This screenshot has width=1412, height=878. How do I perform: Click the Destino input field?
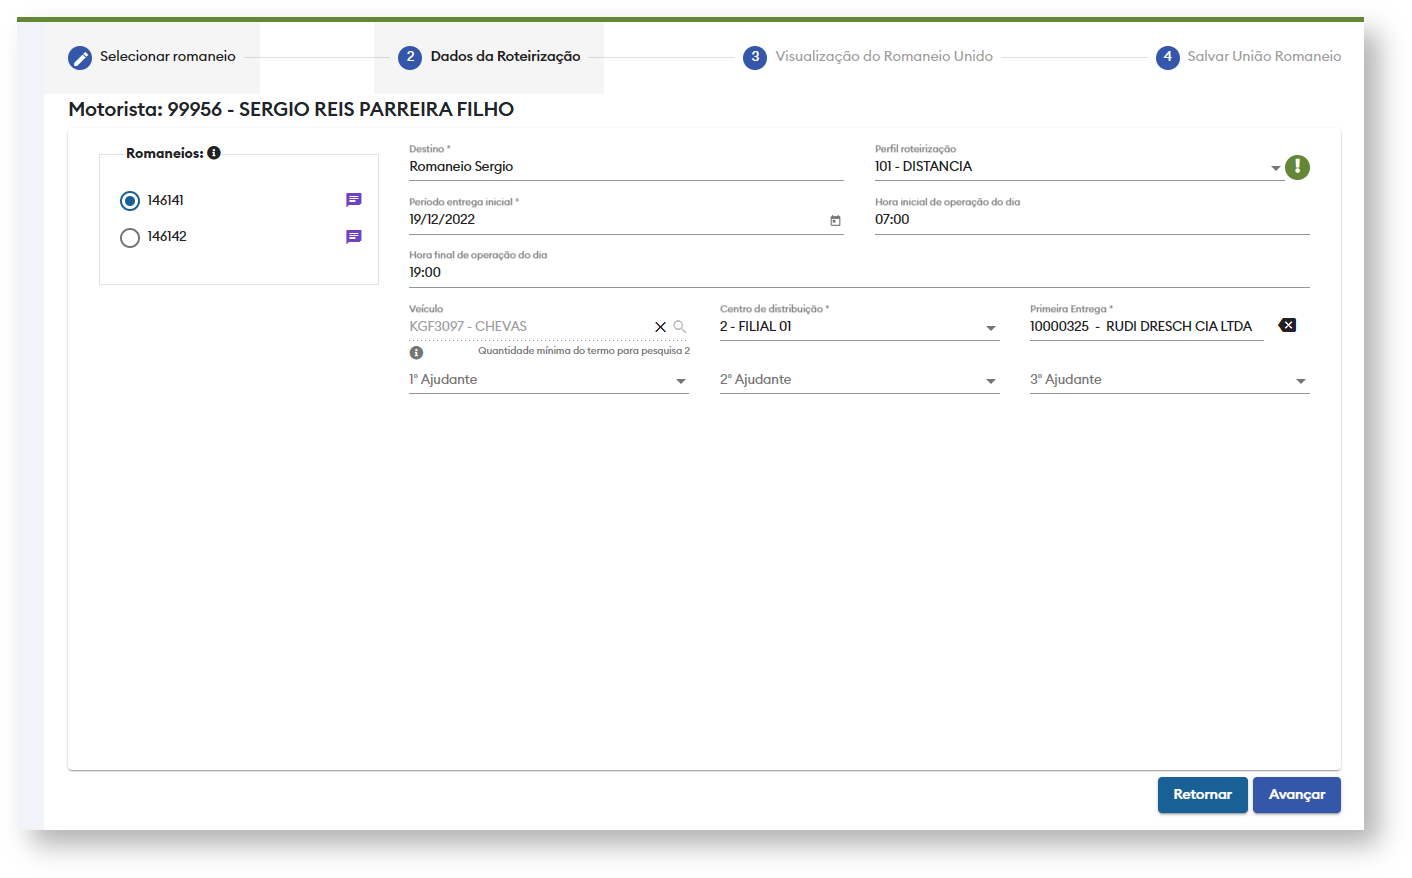(625, 167)
